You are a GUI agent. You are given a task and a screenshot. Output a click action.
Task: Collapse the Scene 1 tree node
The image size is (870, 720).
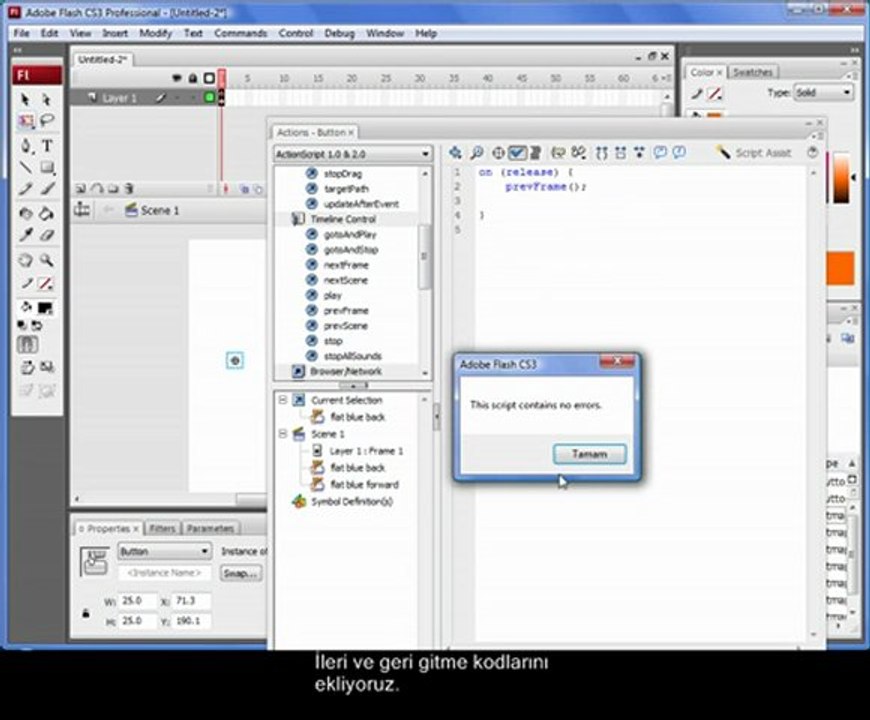coord(283,434)
